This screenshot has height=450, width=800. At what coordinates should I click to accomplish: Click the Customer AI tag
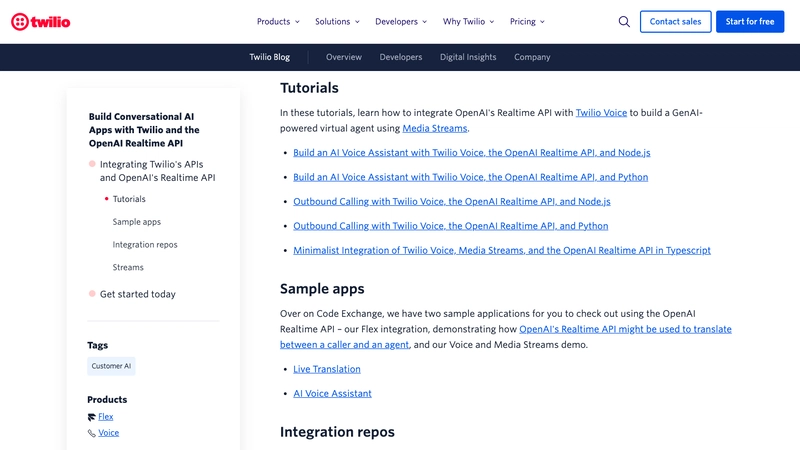[x=111, y=366]
